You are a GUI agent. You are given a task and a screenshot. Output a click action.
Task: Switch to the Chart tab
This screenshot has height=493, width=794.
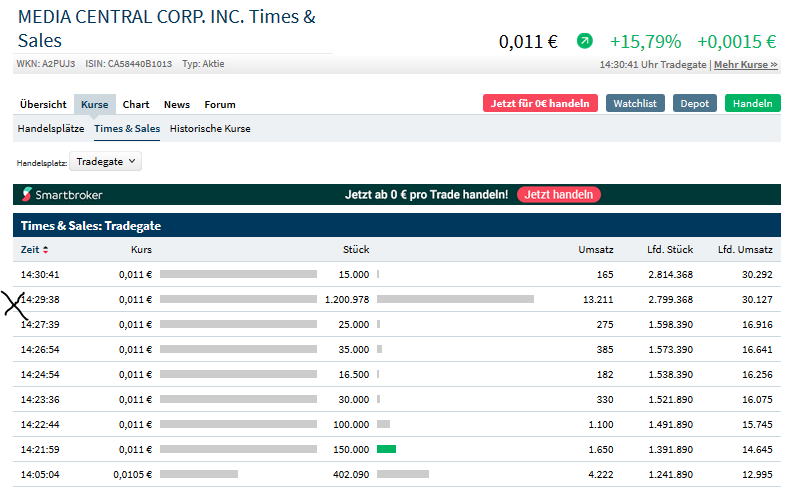[136, 104]
